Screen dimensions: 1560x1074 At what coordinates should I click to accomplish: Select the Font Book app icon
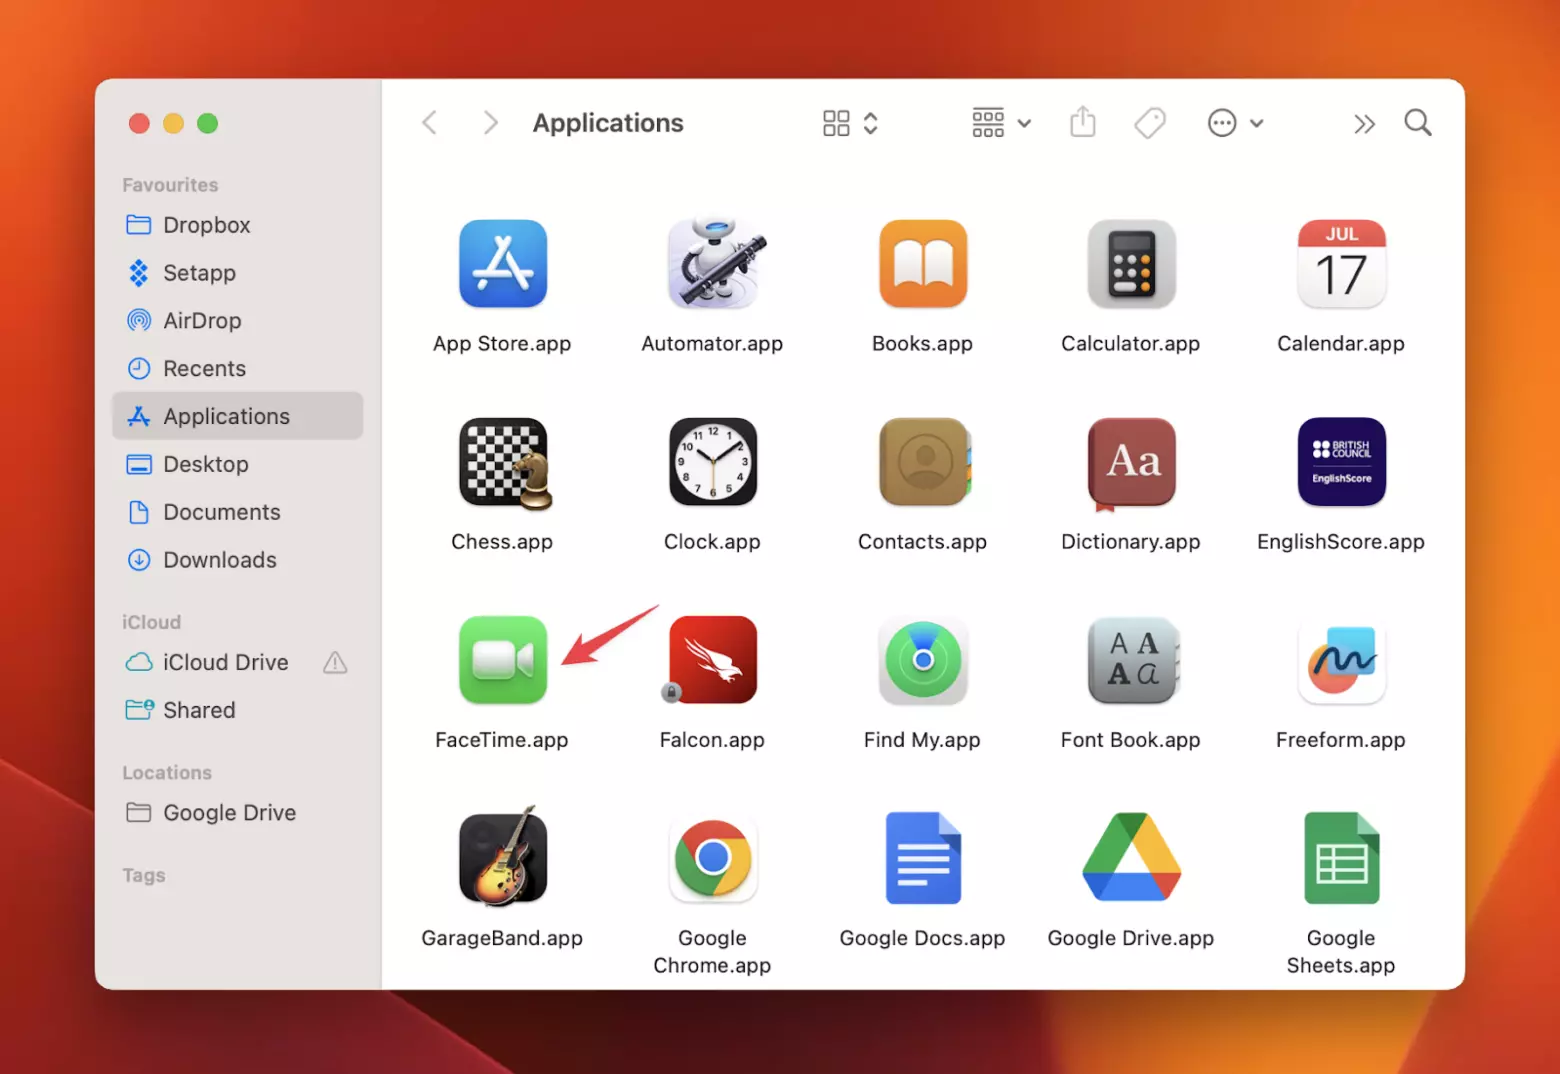[1133, 660]
